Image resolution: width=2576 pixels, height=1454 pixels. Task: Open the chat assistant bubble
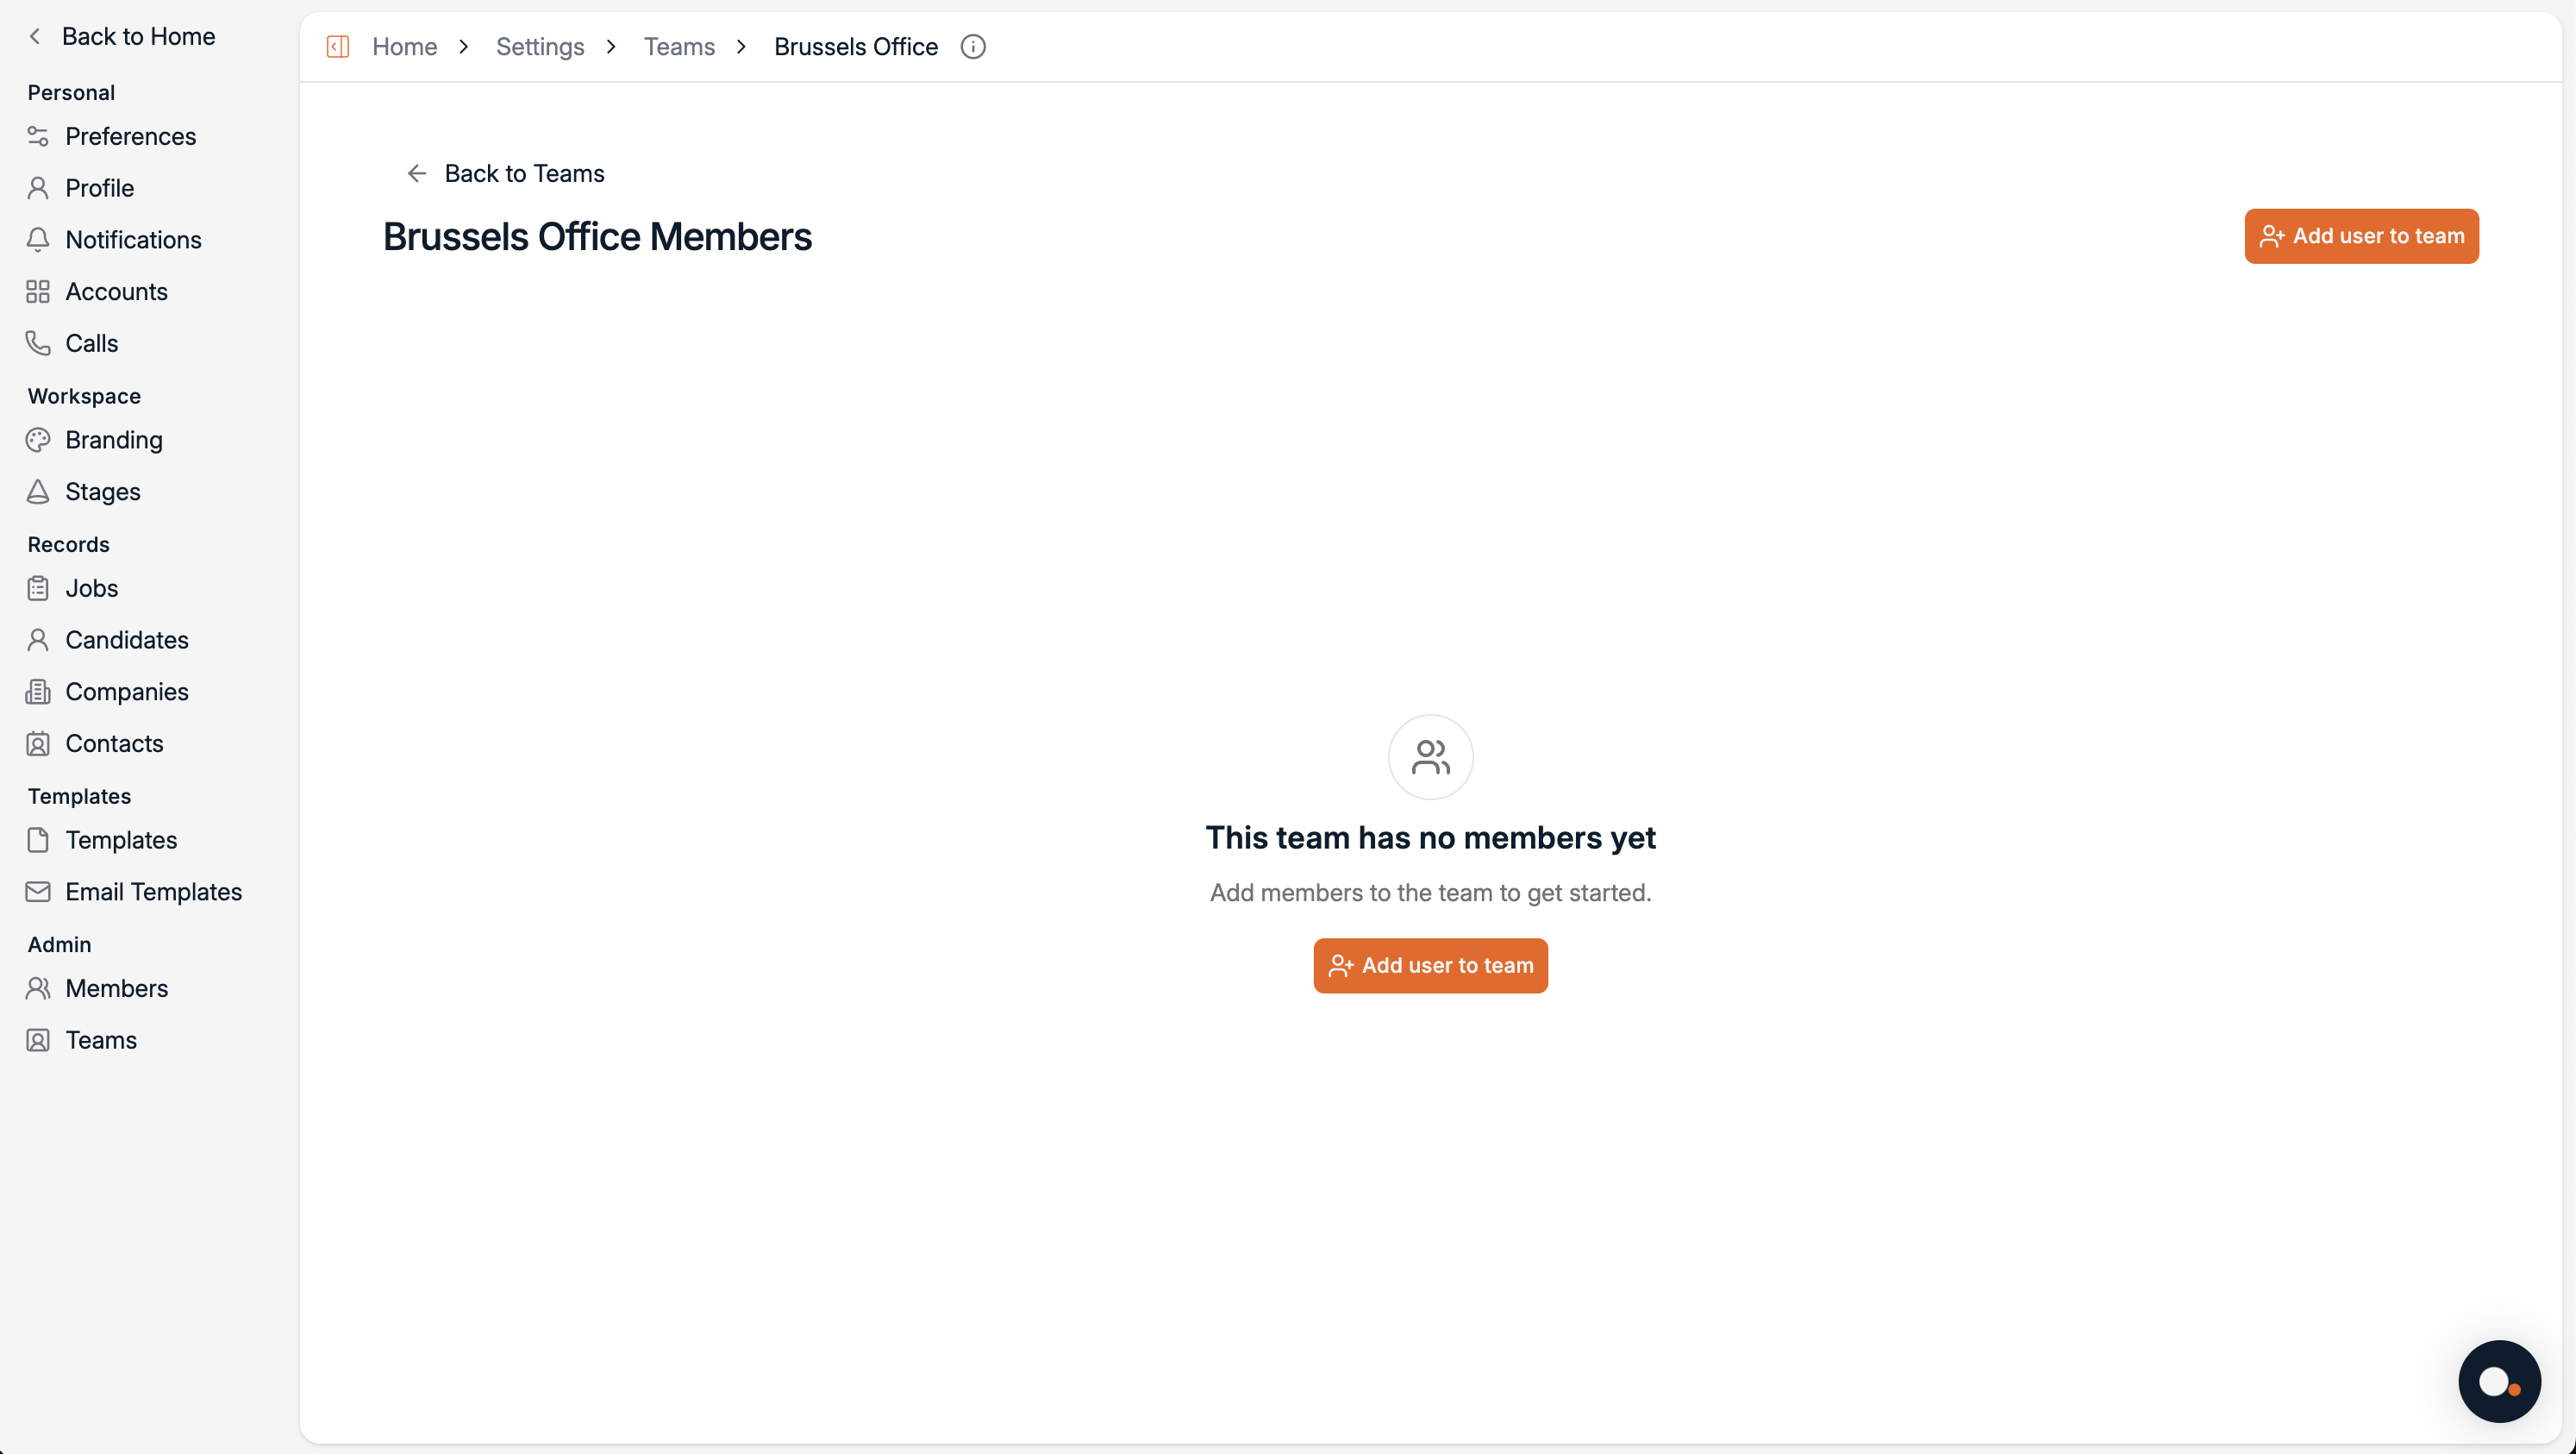[x=2499, y=1381]
